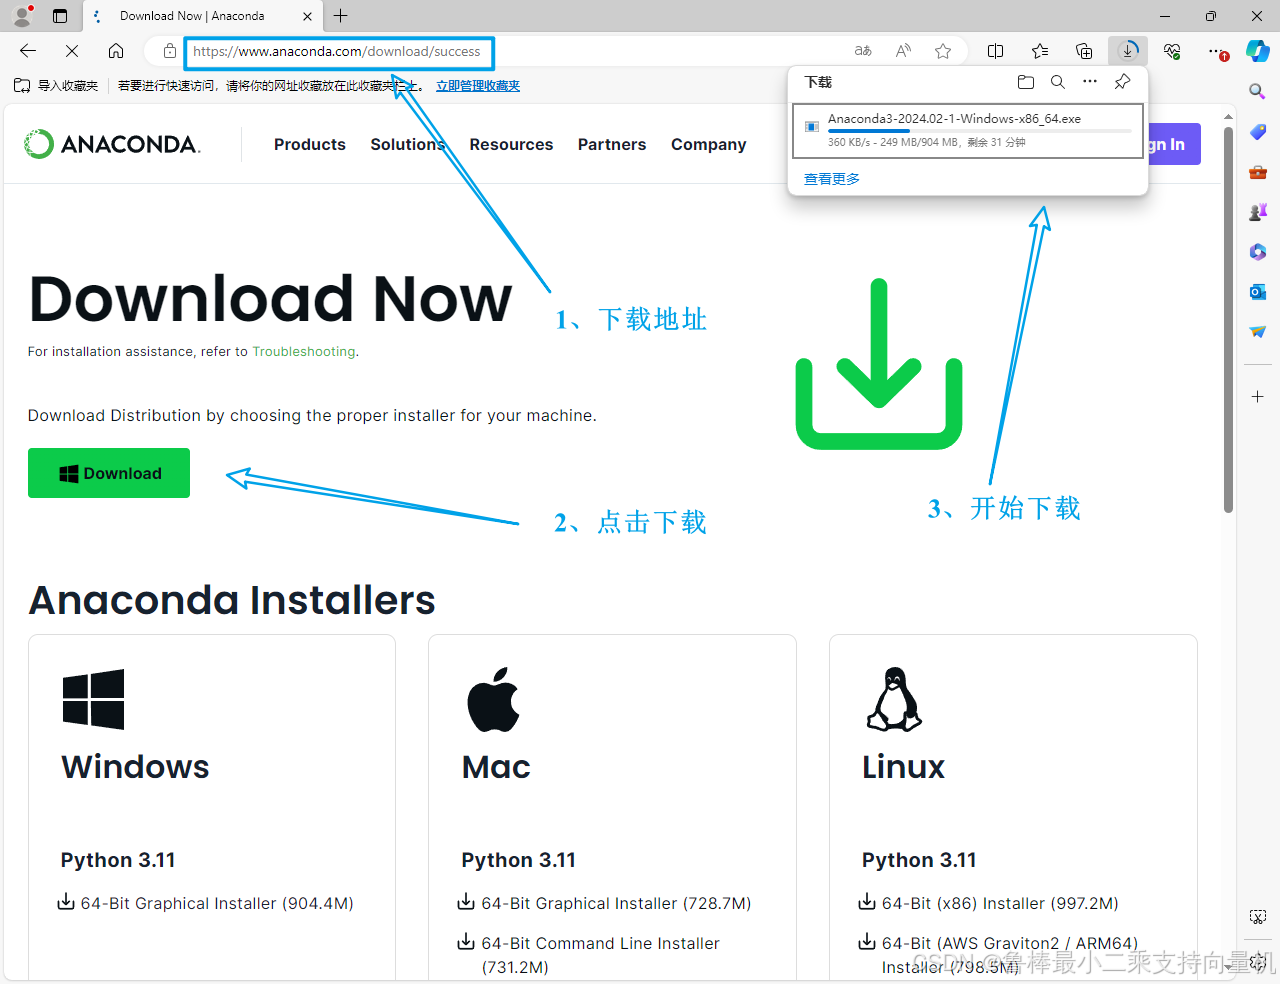Open the sidebar Outlook icon
This screenshot has width=1280, height=984.
click(x=1258, y=292)
